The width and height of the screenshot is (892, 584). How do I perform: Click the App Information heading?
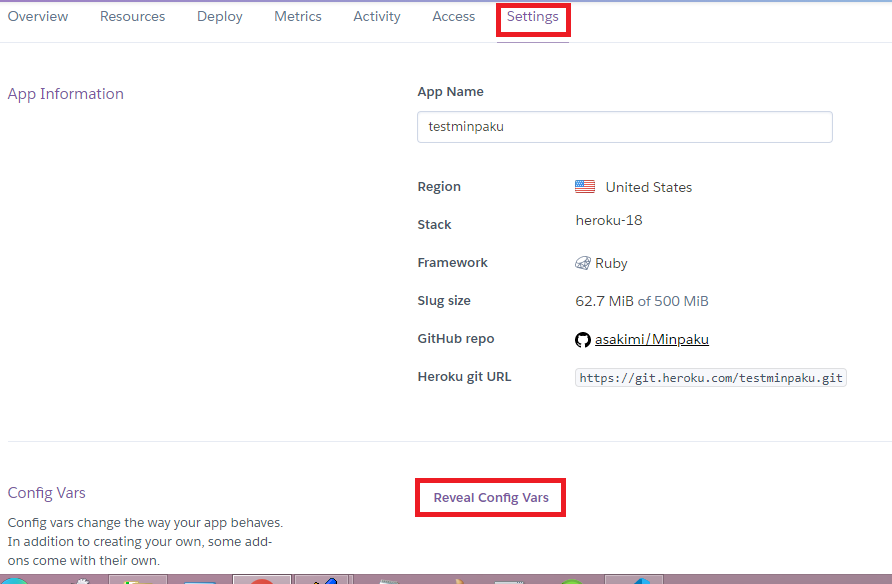65,94
